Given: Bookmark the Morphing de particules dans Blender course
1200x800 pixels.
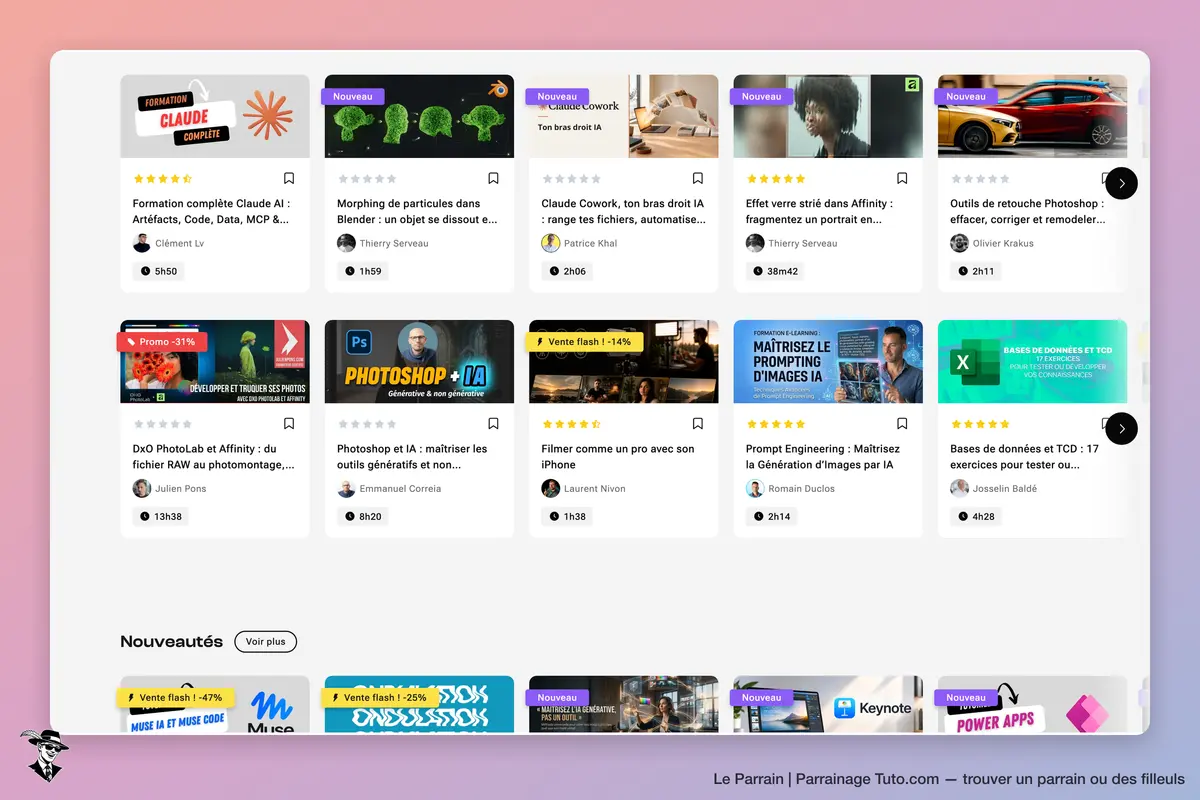Looking at the screenshot, I should click(493, 178).
